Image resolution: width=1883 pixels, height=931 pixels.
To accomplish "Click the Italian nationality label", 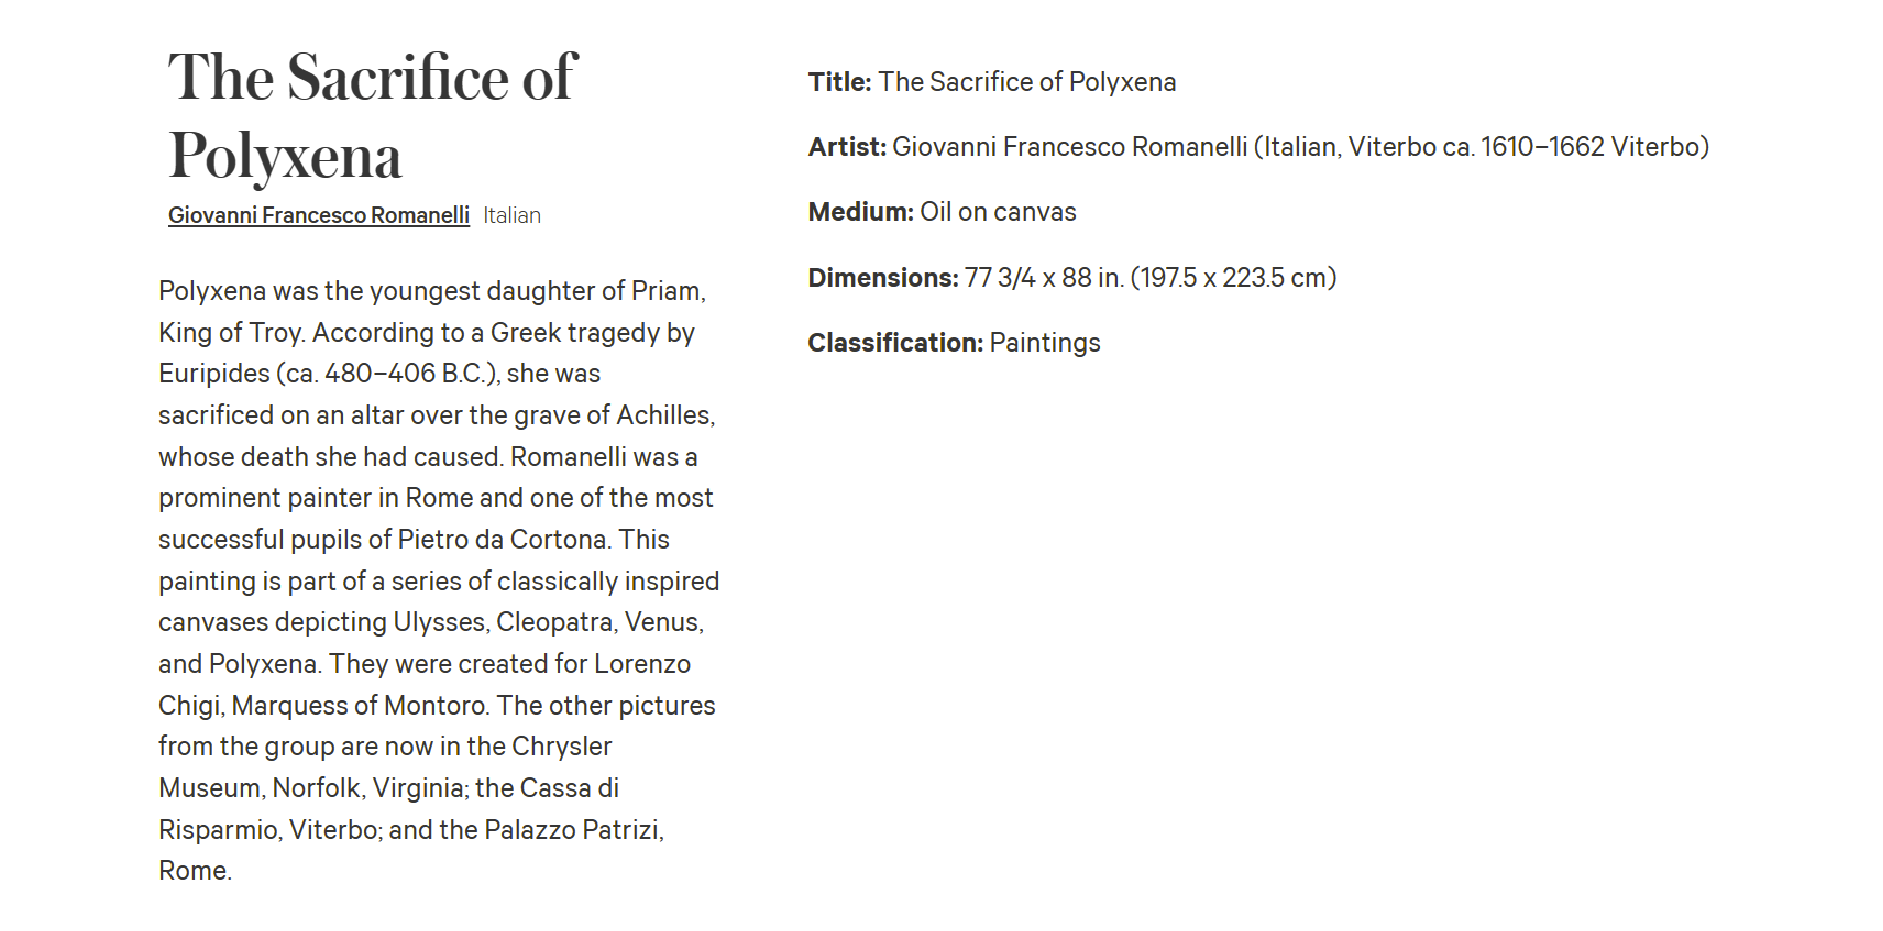I will coord(512,215).
